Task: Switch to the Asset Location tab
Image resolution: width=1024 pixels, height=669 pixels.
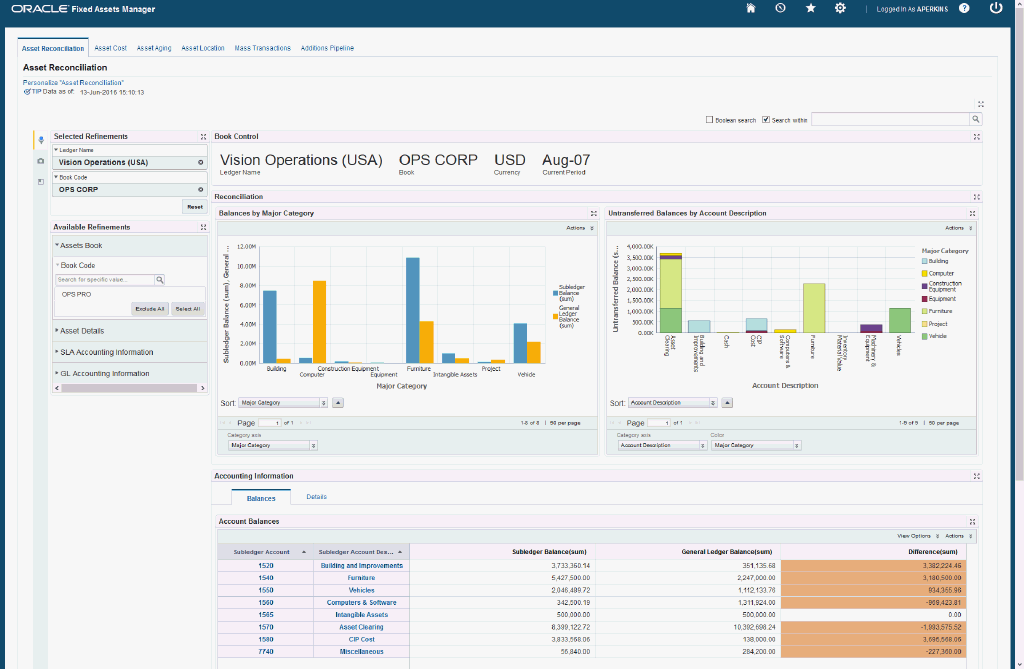Action: 202,48
